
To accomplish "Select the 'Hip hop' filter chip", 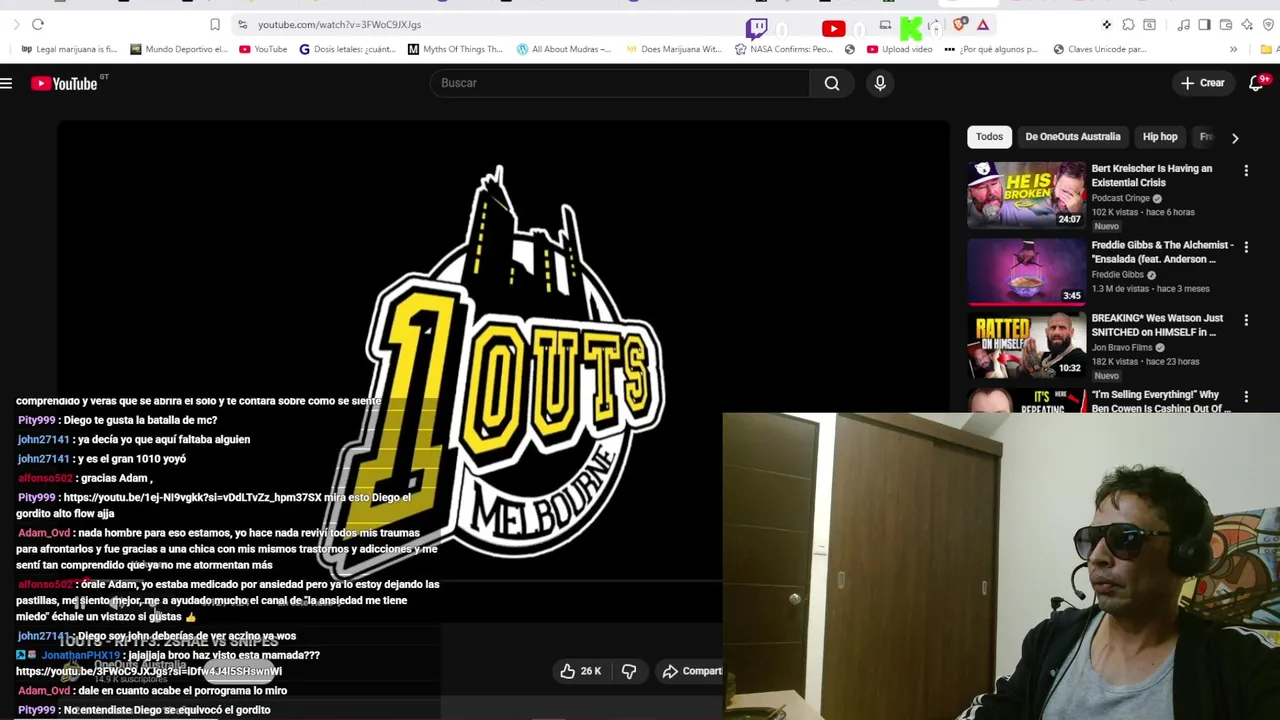I will 1160,137.
